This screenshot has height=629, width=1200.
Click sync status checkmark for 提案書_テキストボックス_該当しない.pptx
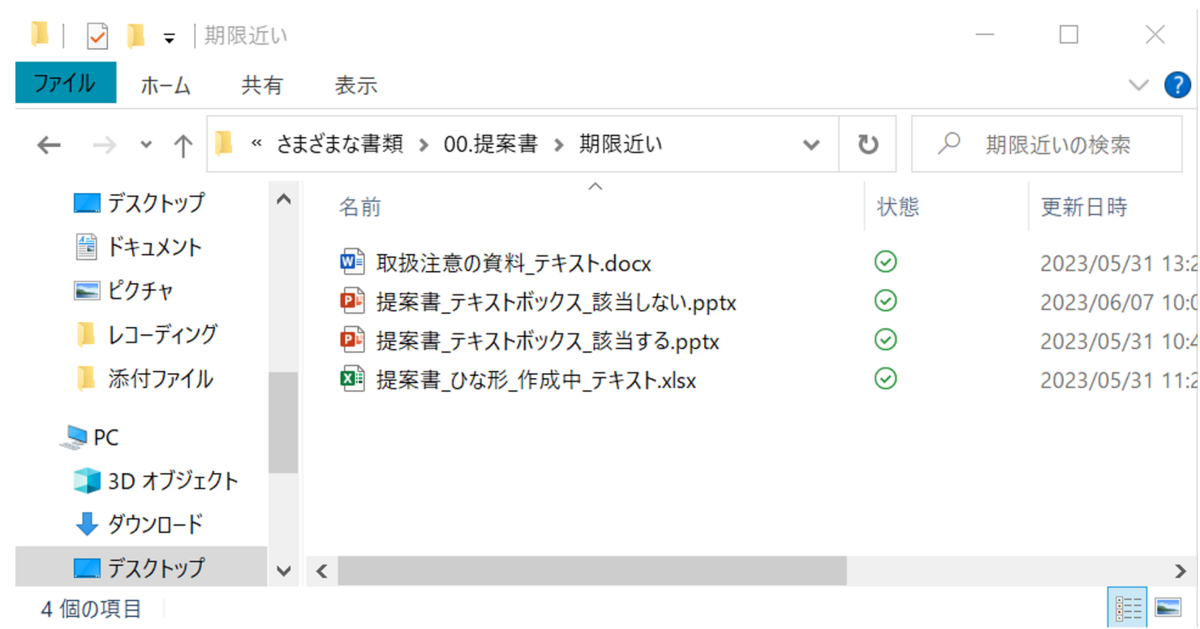point(885,301)
